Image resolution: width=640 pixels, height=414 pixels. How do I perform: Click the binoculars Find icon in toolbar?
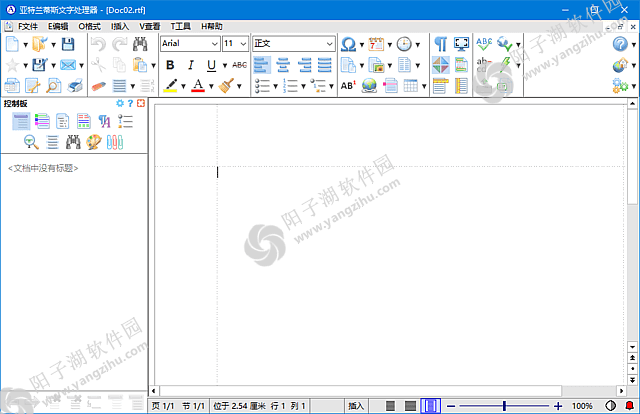(x=140, y=44)
